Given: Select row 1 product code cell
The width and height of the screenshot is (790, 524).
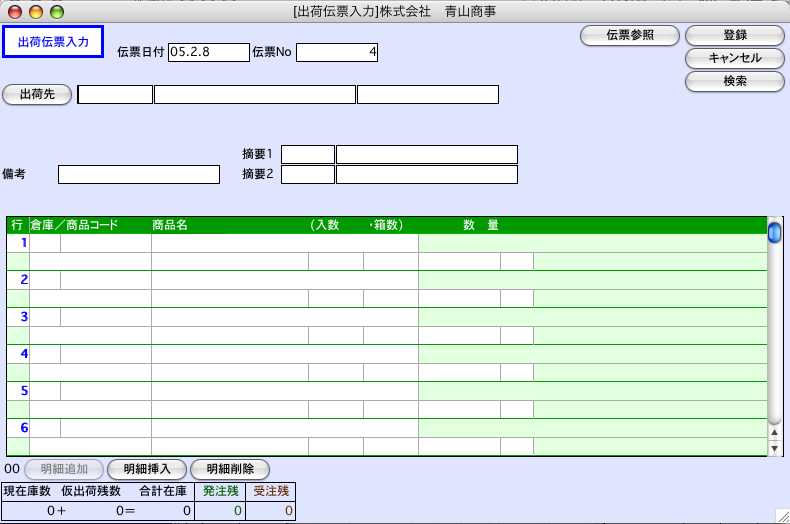Looking at the screenshot, I should (x=106, y=243).
